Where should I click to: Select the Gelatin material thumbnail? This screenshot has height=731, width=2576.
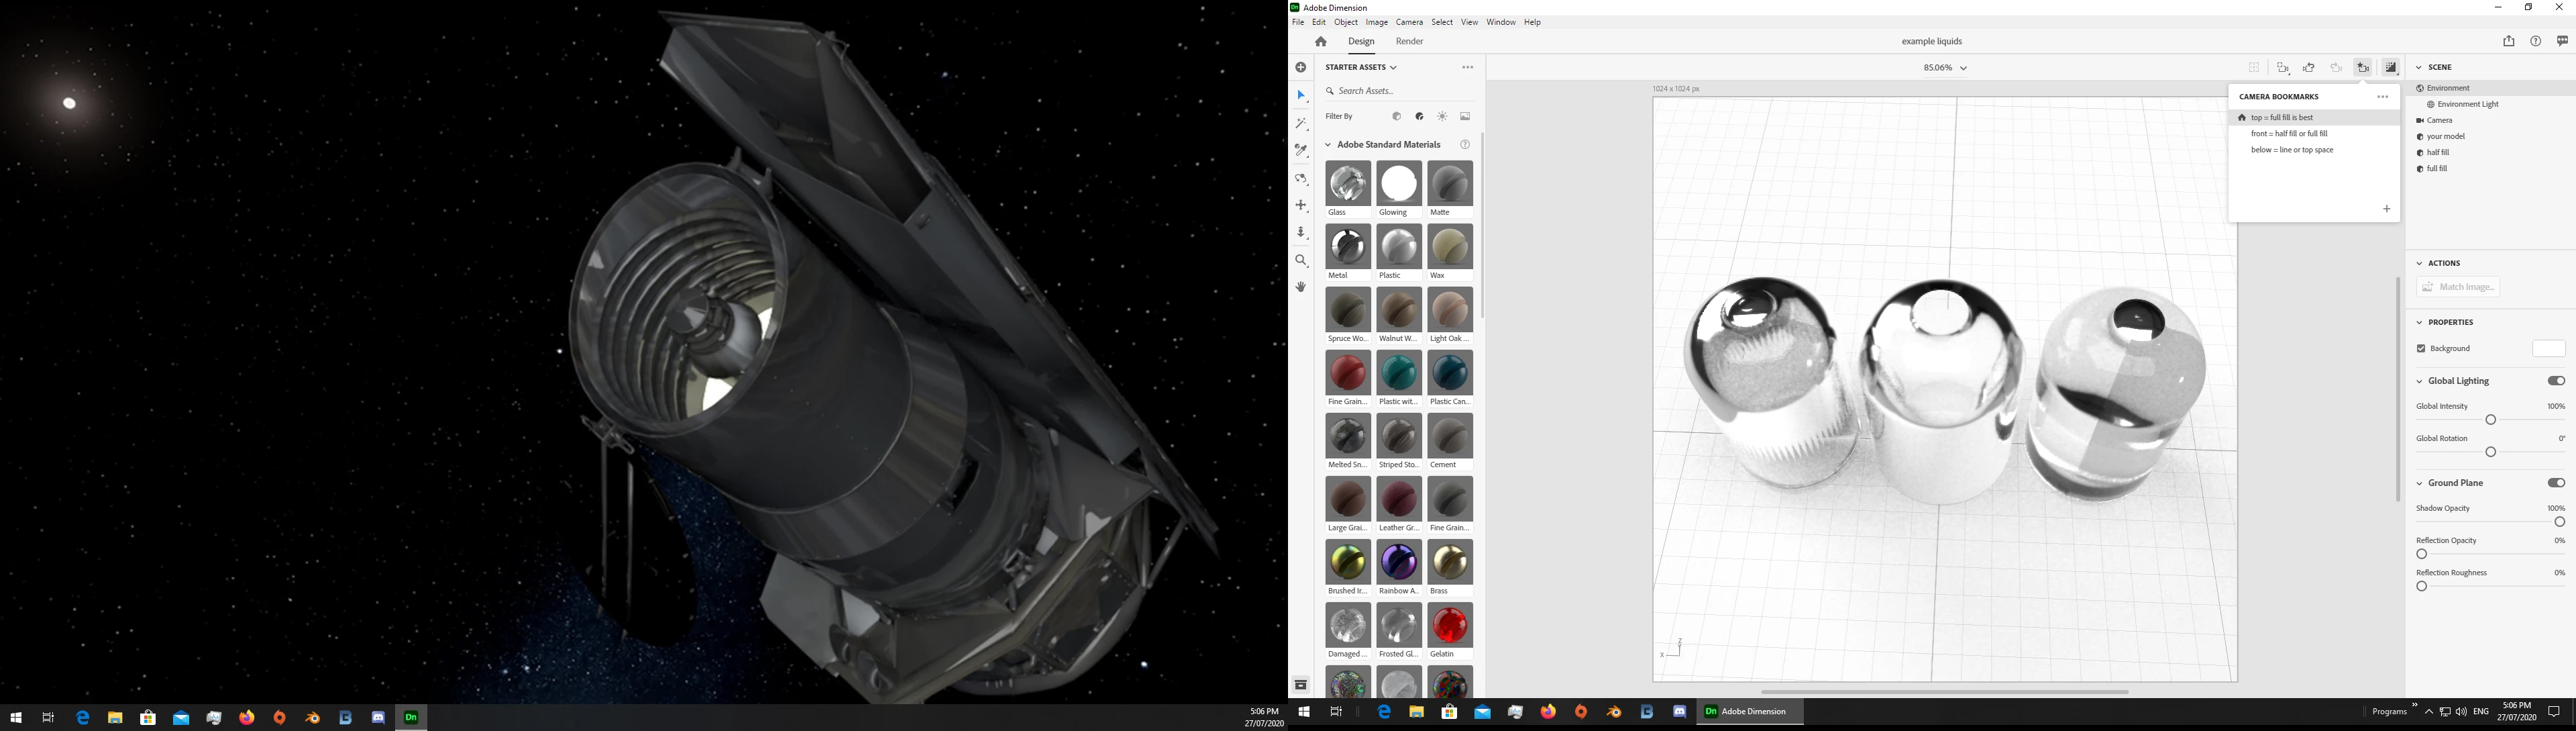click(1450, 627)
